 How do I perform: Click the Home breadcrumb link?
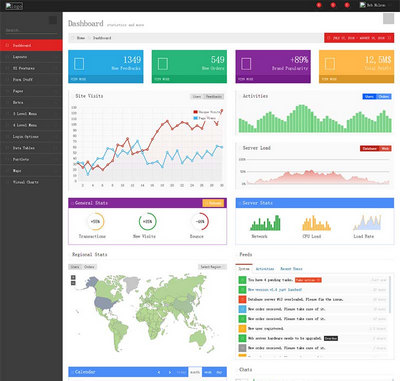(81, 38)
